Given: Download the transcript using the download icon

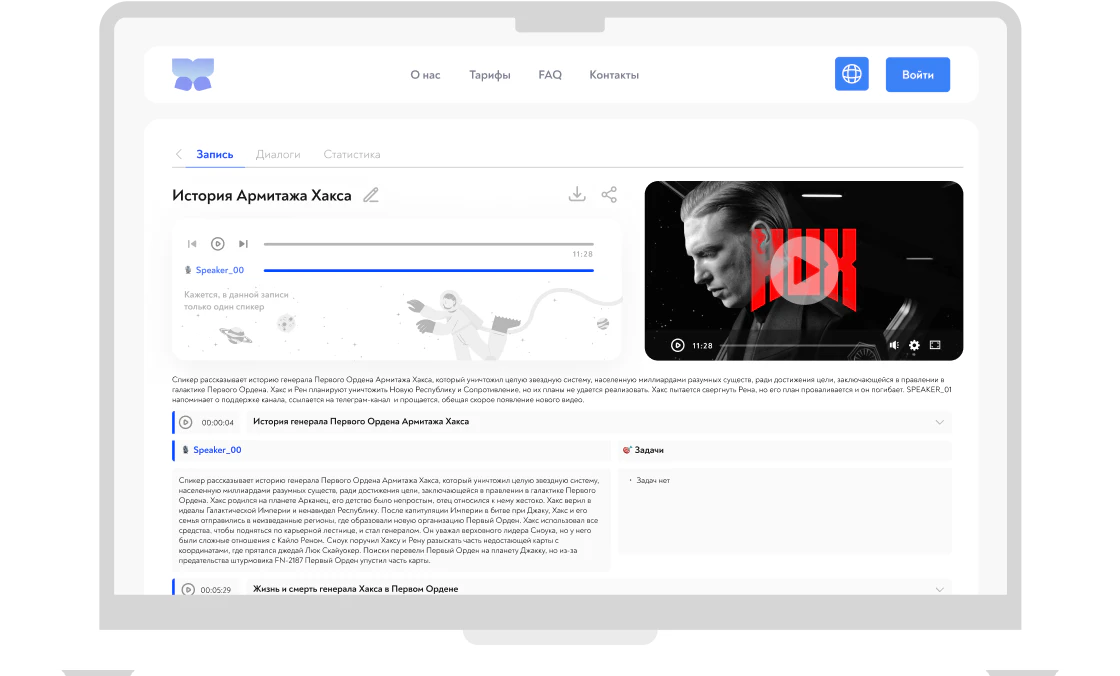Looking at the screenshot, I should pos(577,194).
